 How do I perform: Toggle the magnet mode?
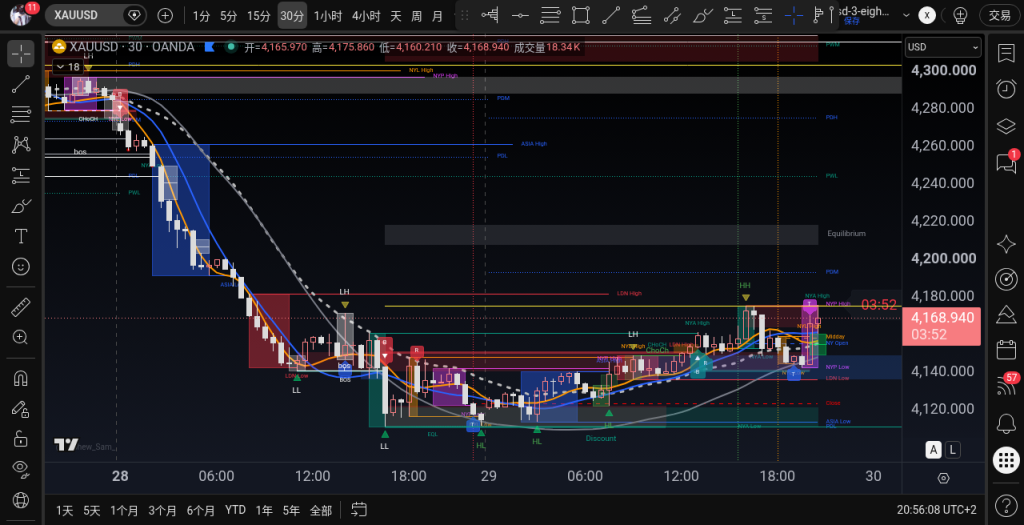[x=21, y=378]
